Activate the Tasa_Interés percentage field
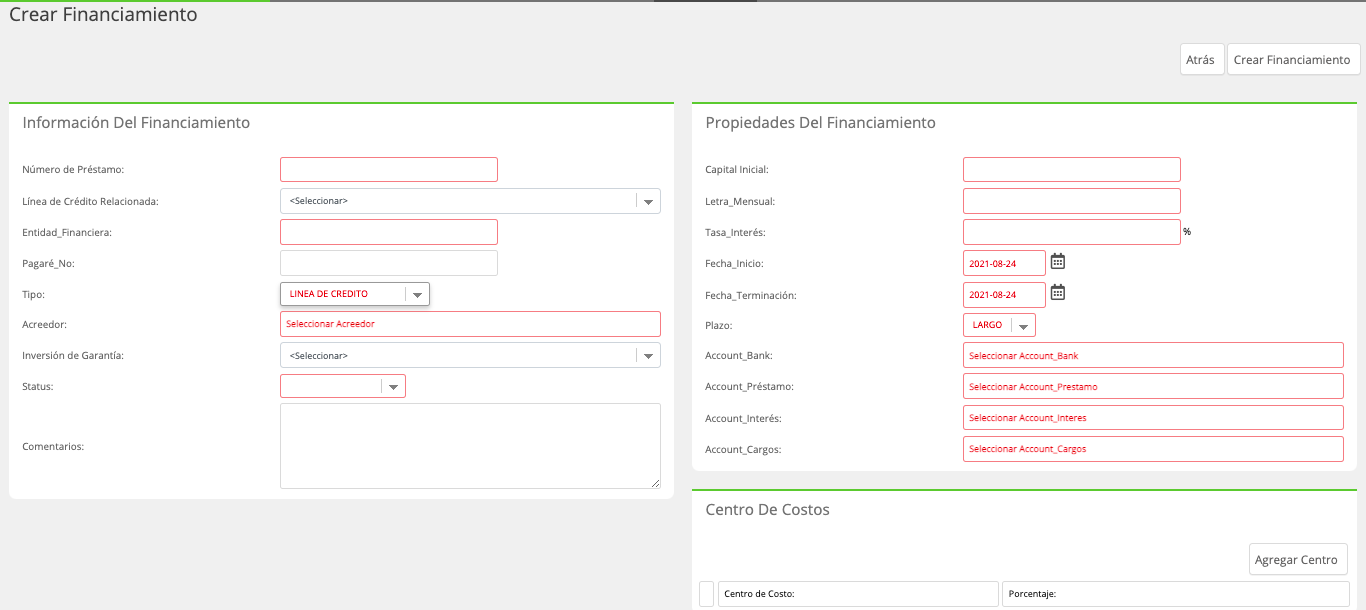The image size is (1366, 610). pyautogui.click(x=1072, y=232)
